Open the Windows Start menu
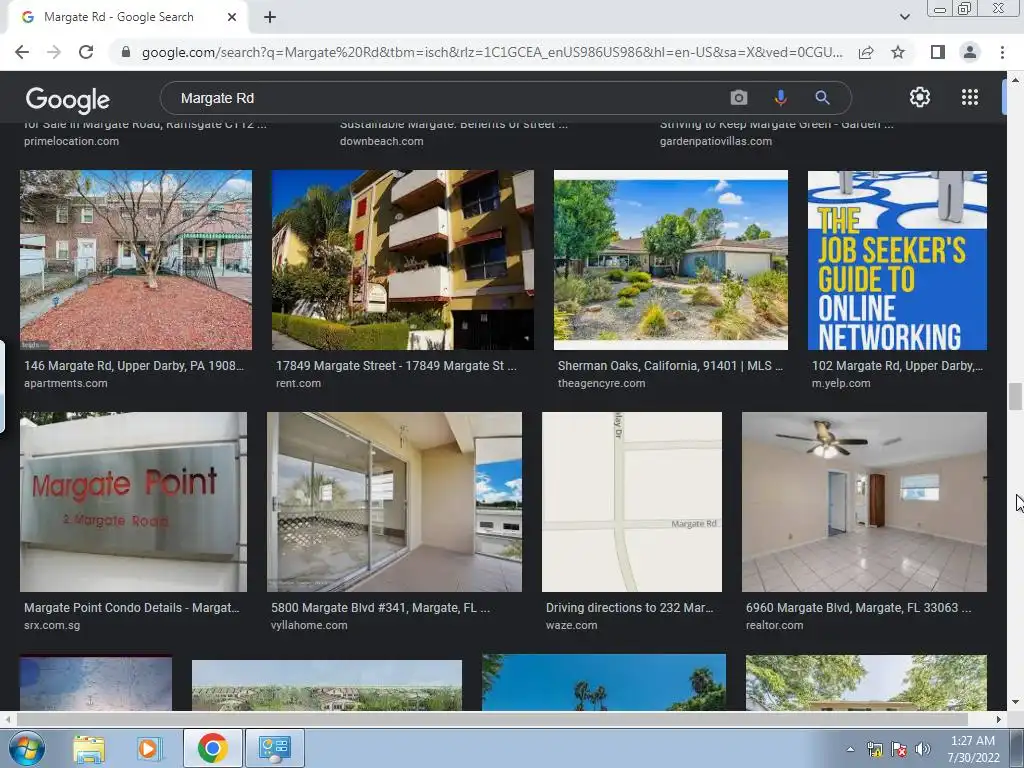Screen dimensions: 1024x768 [27, 748]
